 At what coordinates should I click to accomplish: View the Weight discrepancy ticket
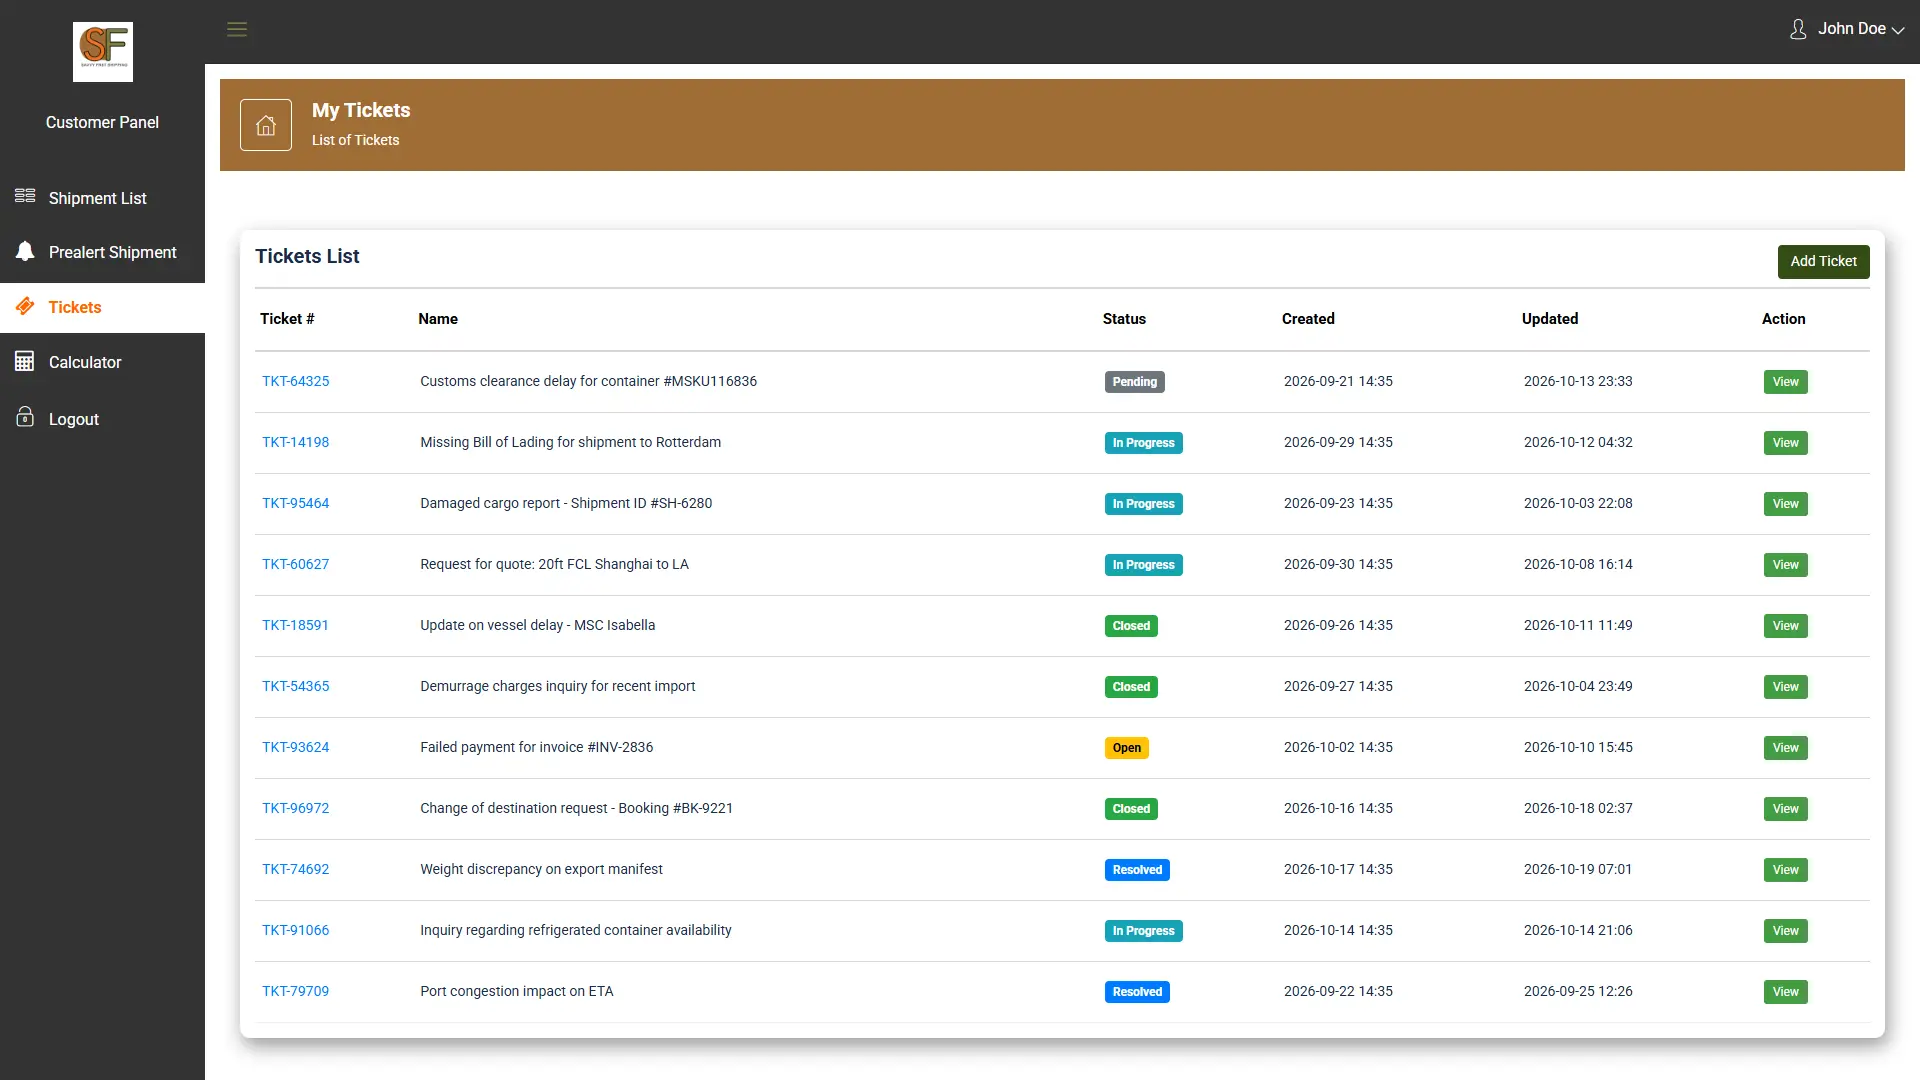tap(1785, 870)
